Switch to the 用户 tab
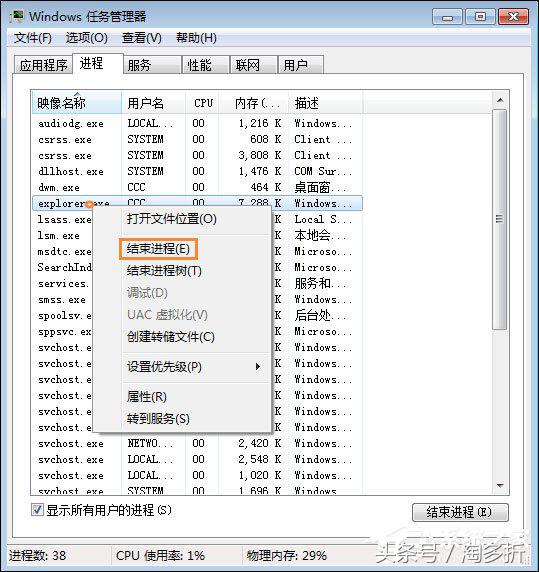Viewport: 539px width, 572px height. pyautogui.click(x=301, y=65)
